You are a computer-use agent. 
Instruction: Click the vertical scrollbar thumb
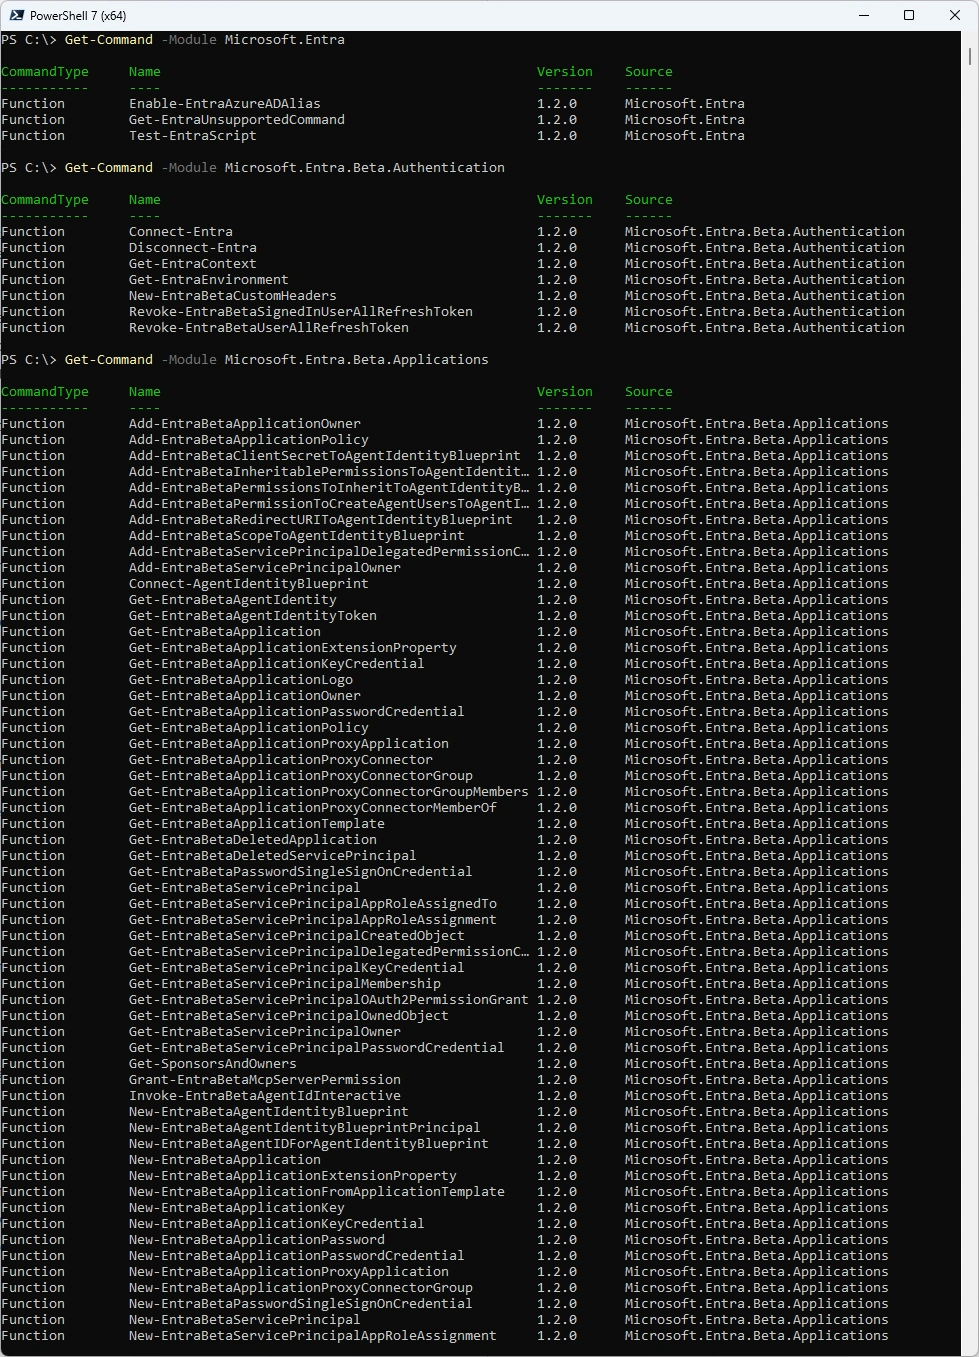(969, 55)
